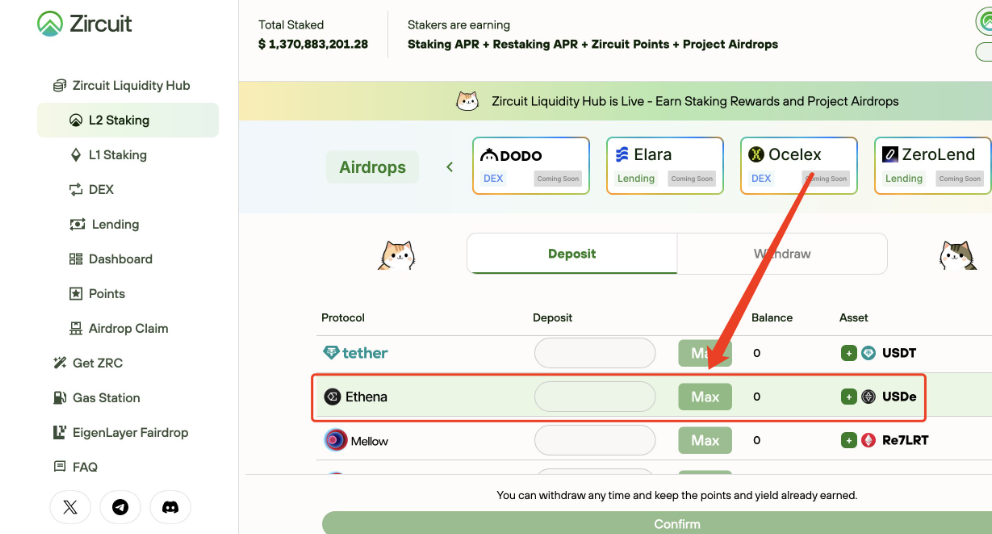Click the Gas Station pump icon
This screenshot has width=992, height=534.
(x=59, y=398)
